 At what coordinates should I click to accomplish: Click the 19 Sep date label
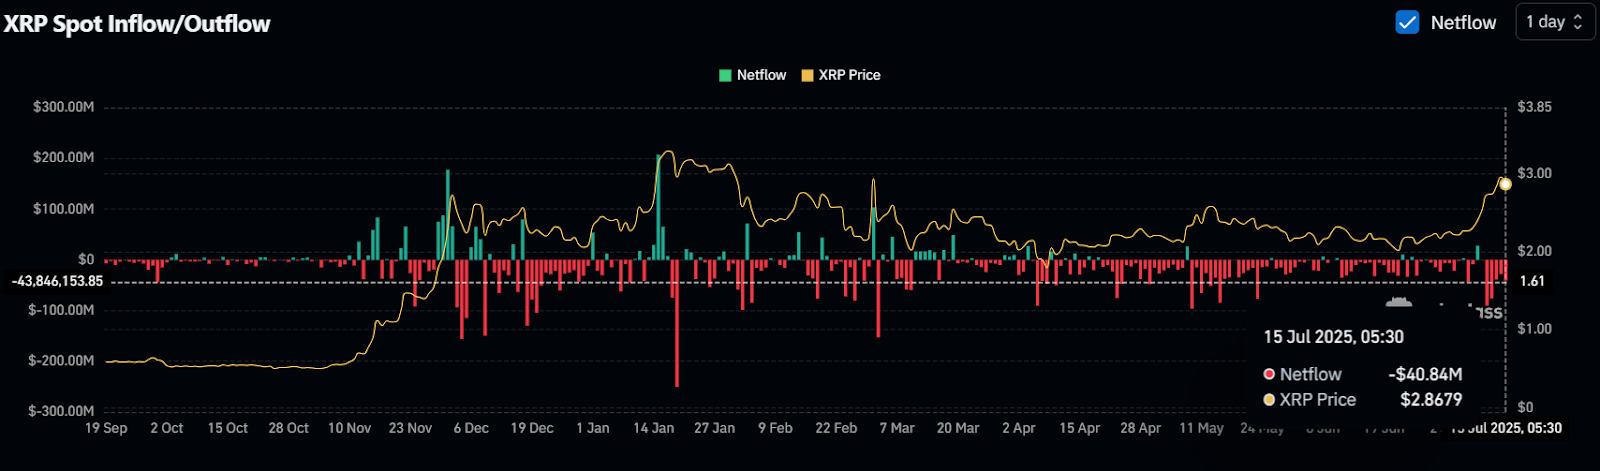(x=106, y=428)
